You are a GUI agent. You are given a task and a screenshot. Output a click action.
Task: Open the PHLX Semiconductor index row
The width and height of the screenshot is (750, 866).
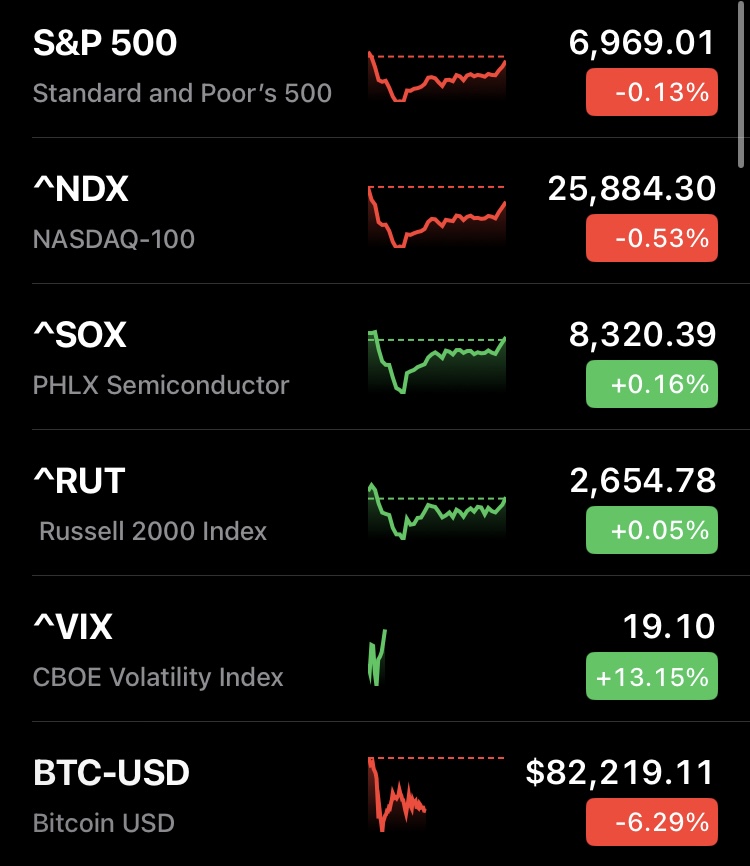click(161, 385)
